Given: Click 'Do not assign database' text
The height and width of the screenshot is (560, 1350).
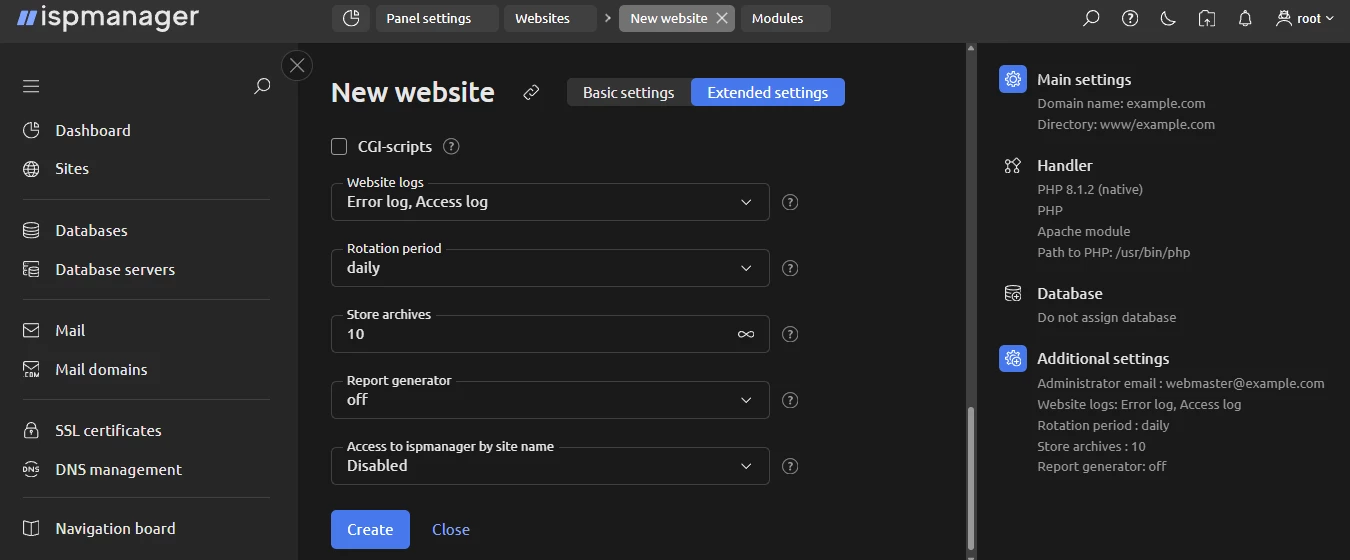Looking at the screenshot, I should 1106,317.
